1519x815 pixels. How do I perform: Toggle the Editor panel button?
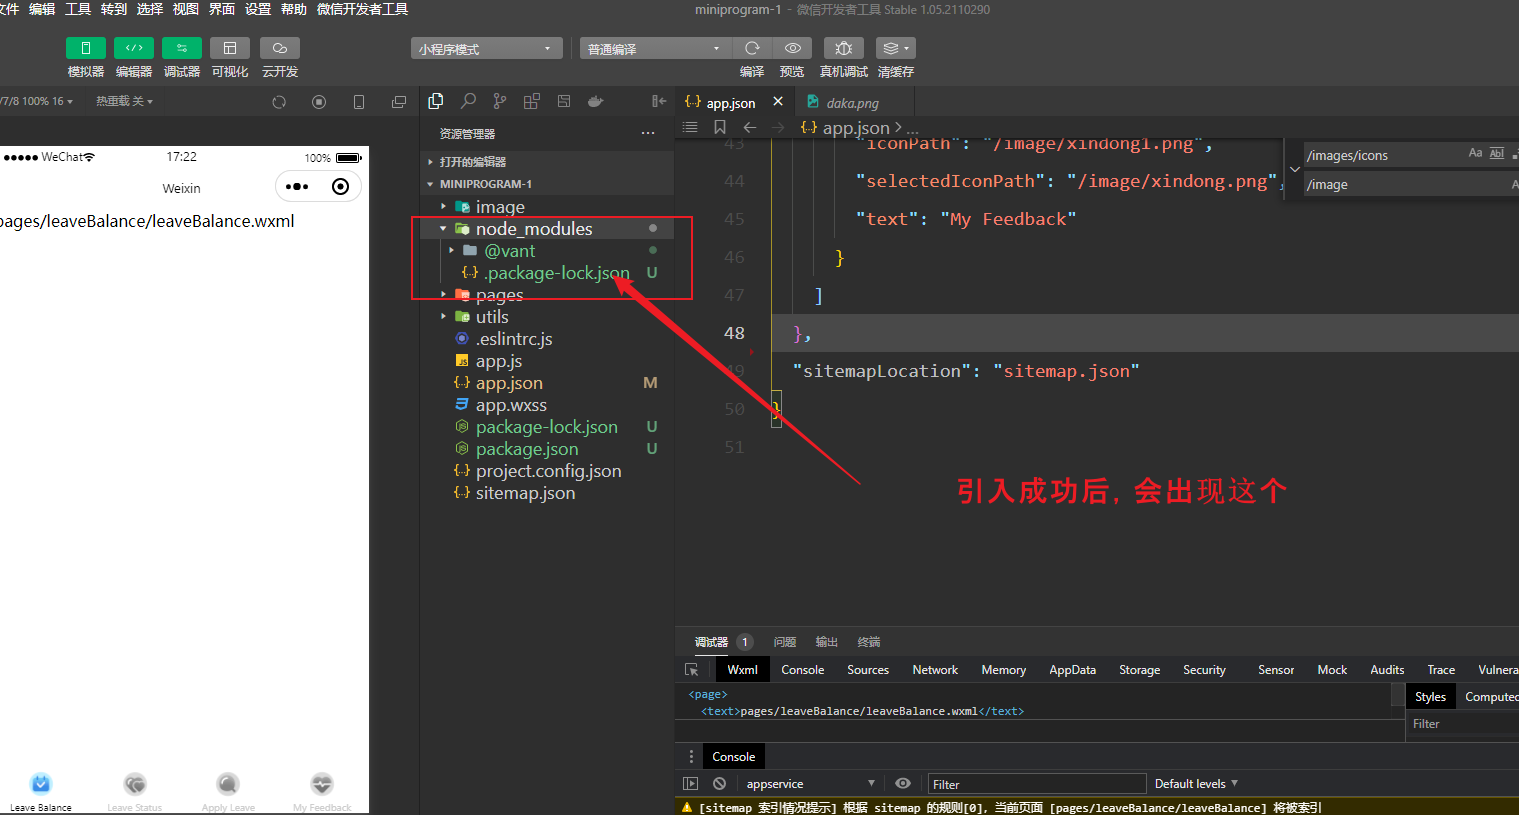[x=134, y=48]
